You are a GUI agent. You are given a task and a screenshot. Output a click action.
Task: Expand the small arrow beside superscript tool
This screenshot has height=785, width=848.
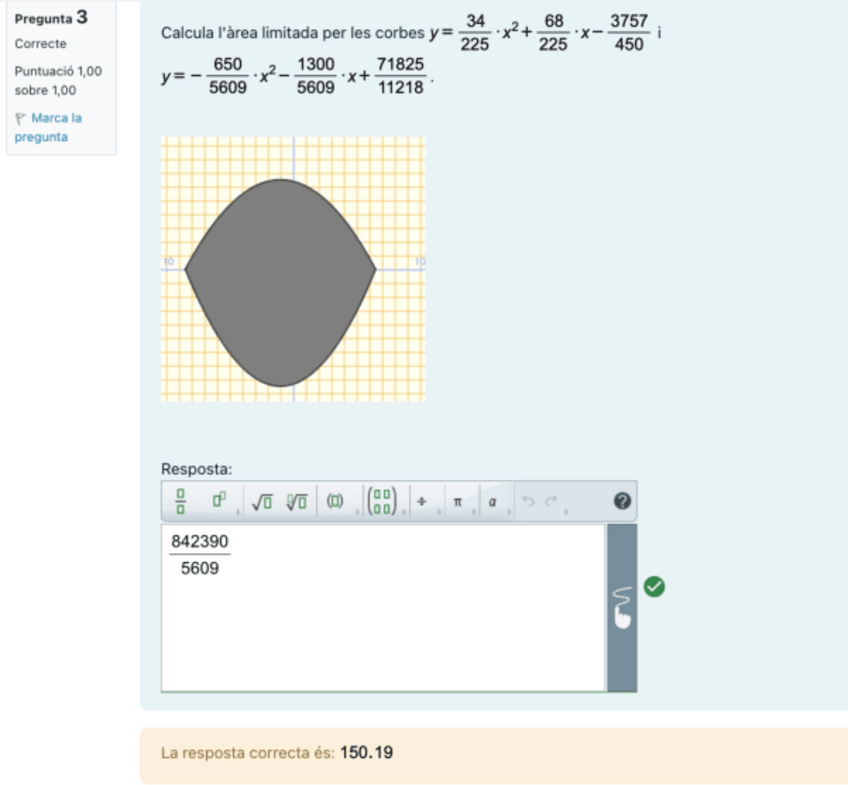pos(238,512)
